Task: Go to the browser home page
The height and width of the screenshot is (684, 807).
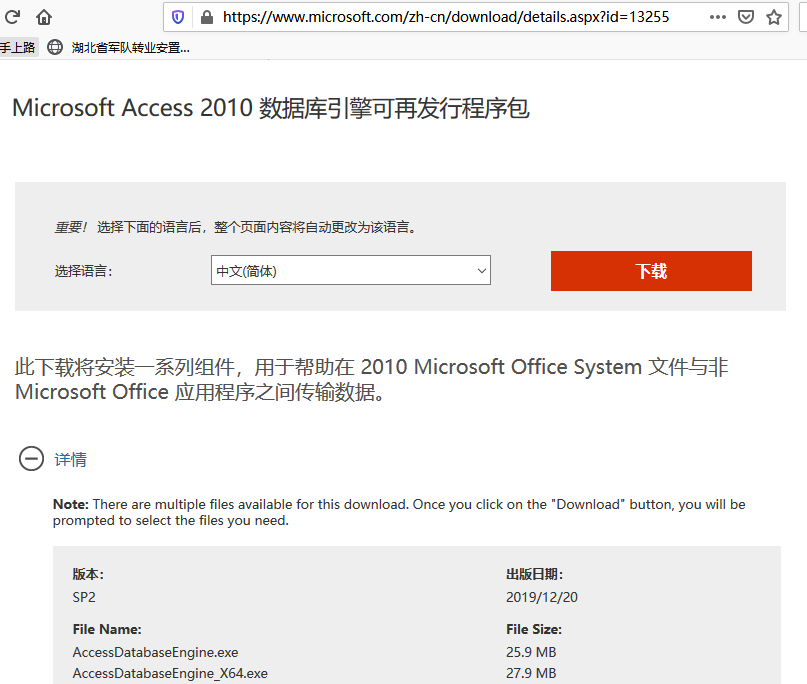Action: pos(44,17)
